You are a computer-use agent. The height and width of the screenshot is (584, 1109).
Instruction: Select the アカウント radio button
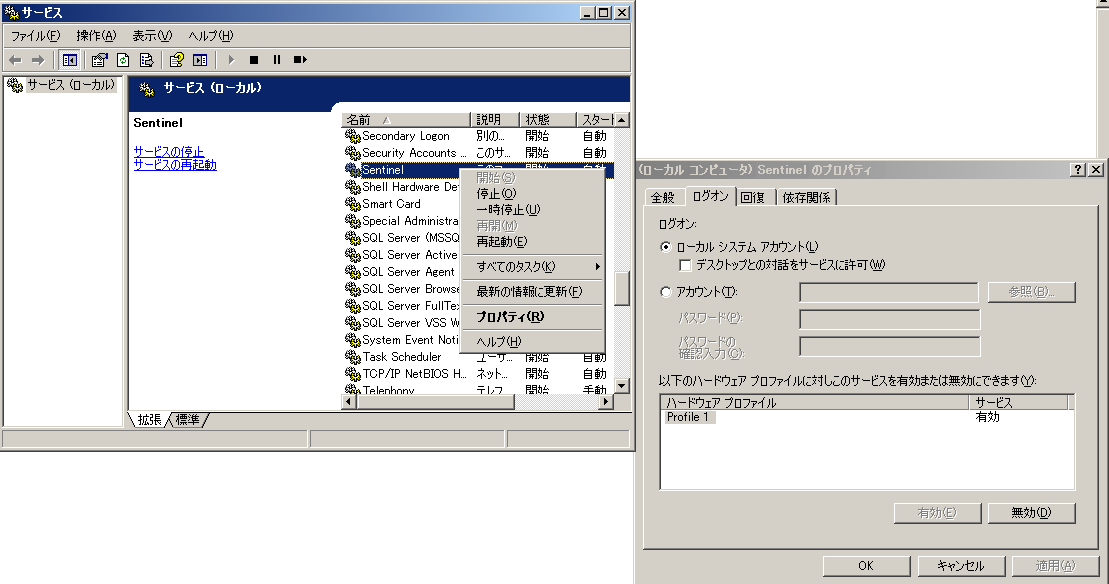666,292
